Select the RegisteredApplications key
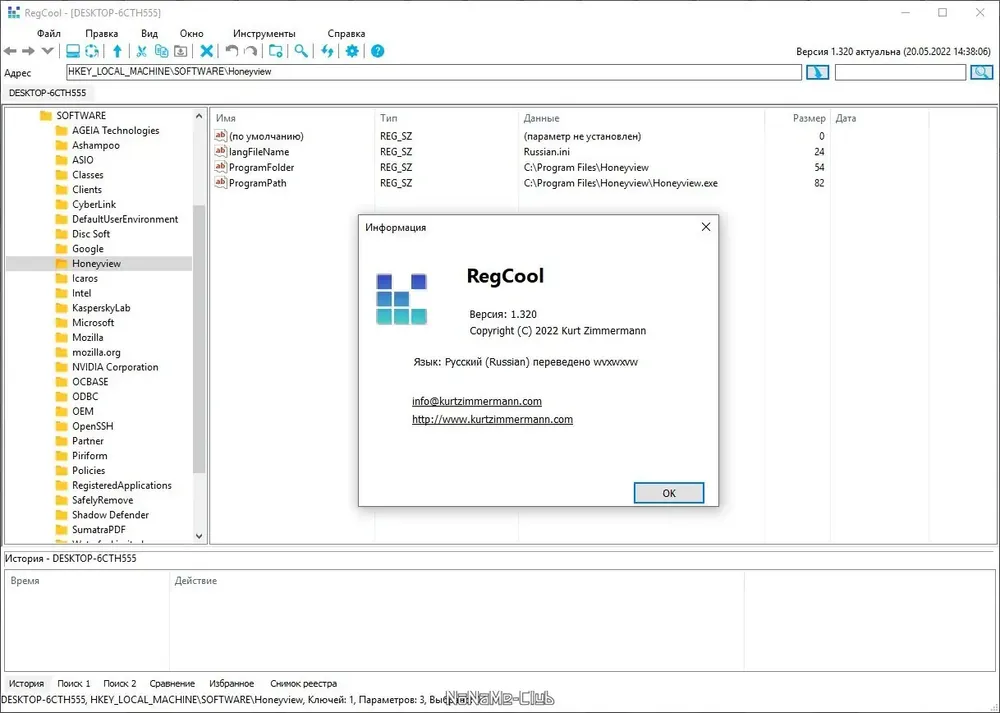Viewport: 1000px width, 713px height. [x=122, y=485]
